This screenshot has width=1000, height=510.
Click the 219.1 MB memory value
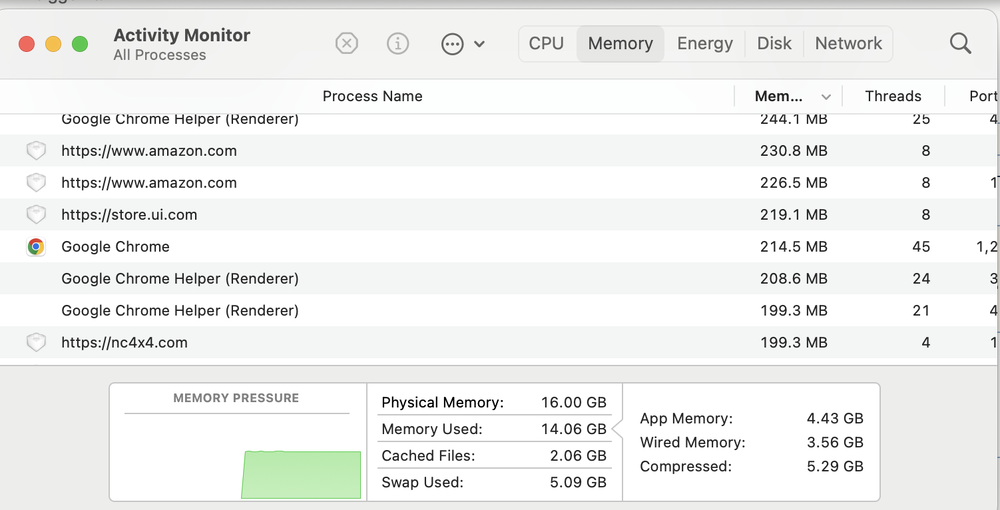pyautogui.click(x=793, y=215)
